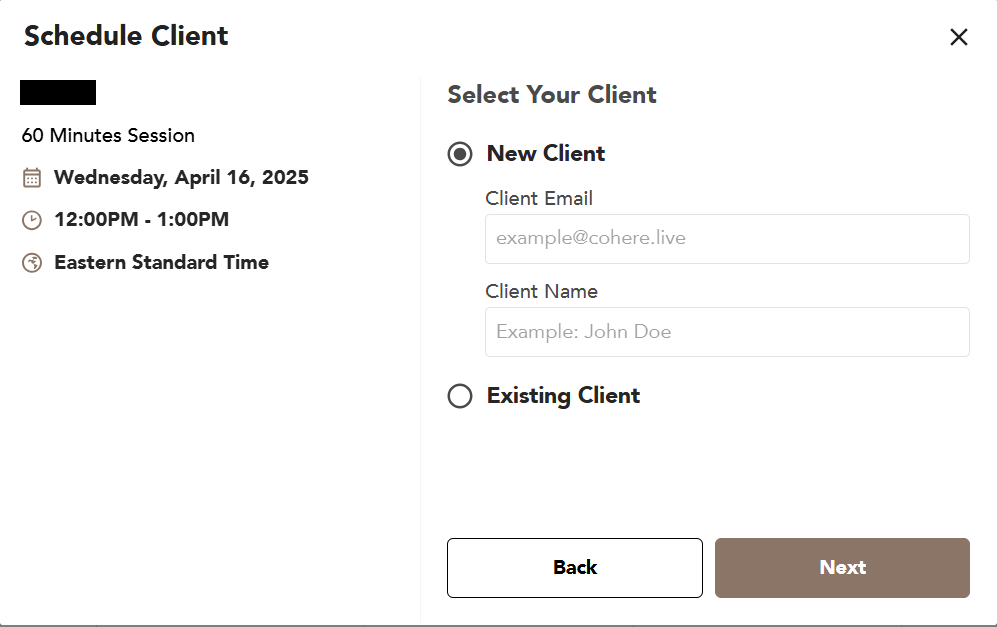The width and height of the screenshot is (997, 627).
Task: Focus the Client Email input field
Action: 727,239
